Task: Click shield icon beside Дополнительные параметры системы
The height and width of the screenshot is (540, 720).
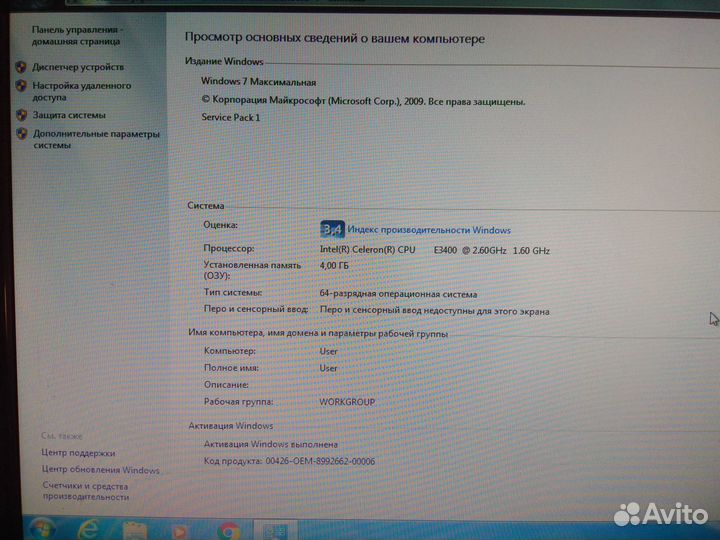Action: click(x=22, y=134)
